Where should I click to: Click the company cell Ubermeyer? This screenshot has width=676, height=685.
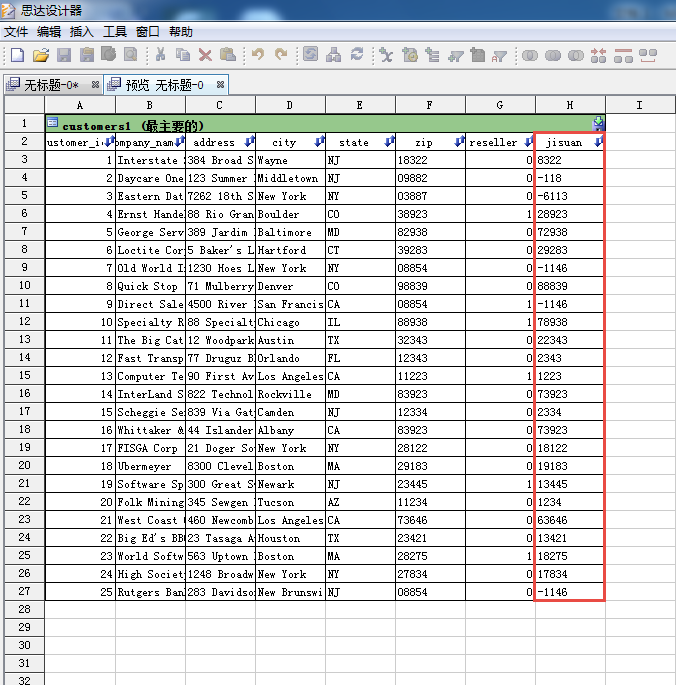[x=150, y=466]
